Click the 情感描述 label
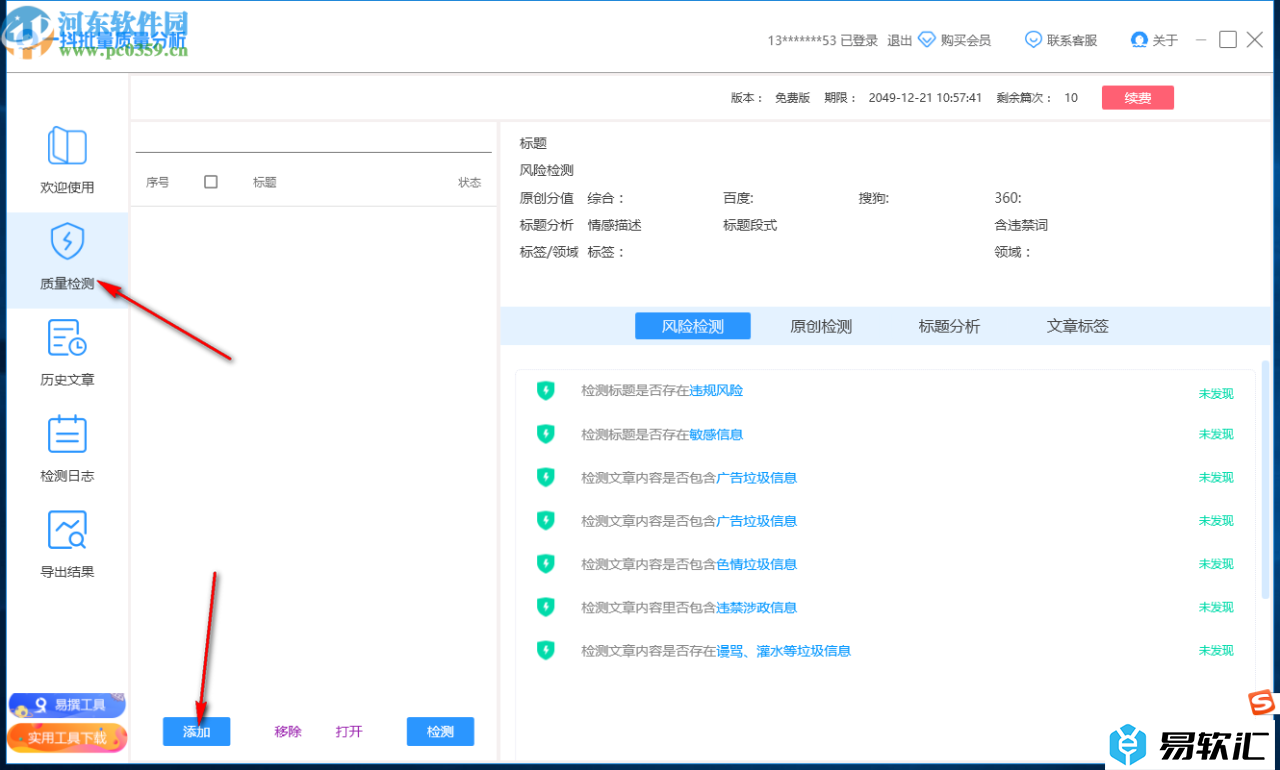The image size is (1280, 770). [615, 225]
